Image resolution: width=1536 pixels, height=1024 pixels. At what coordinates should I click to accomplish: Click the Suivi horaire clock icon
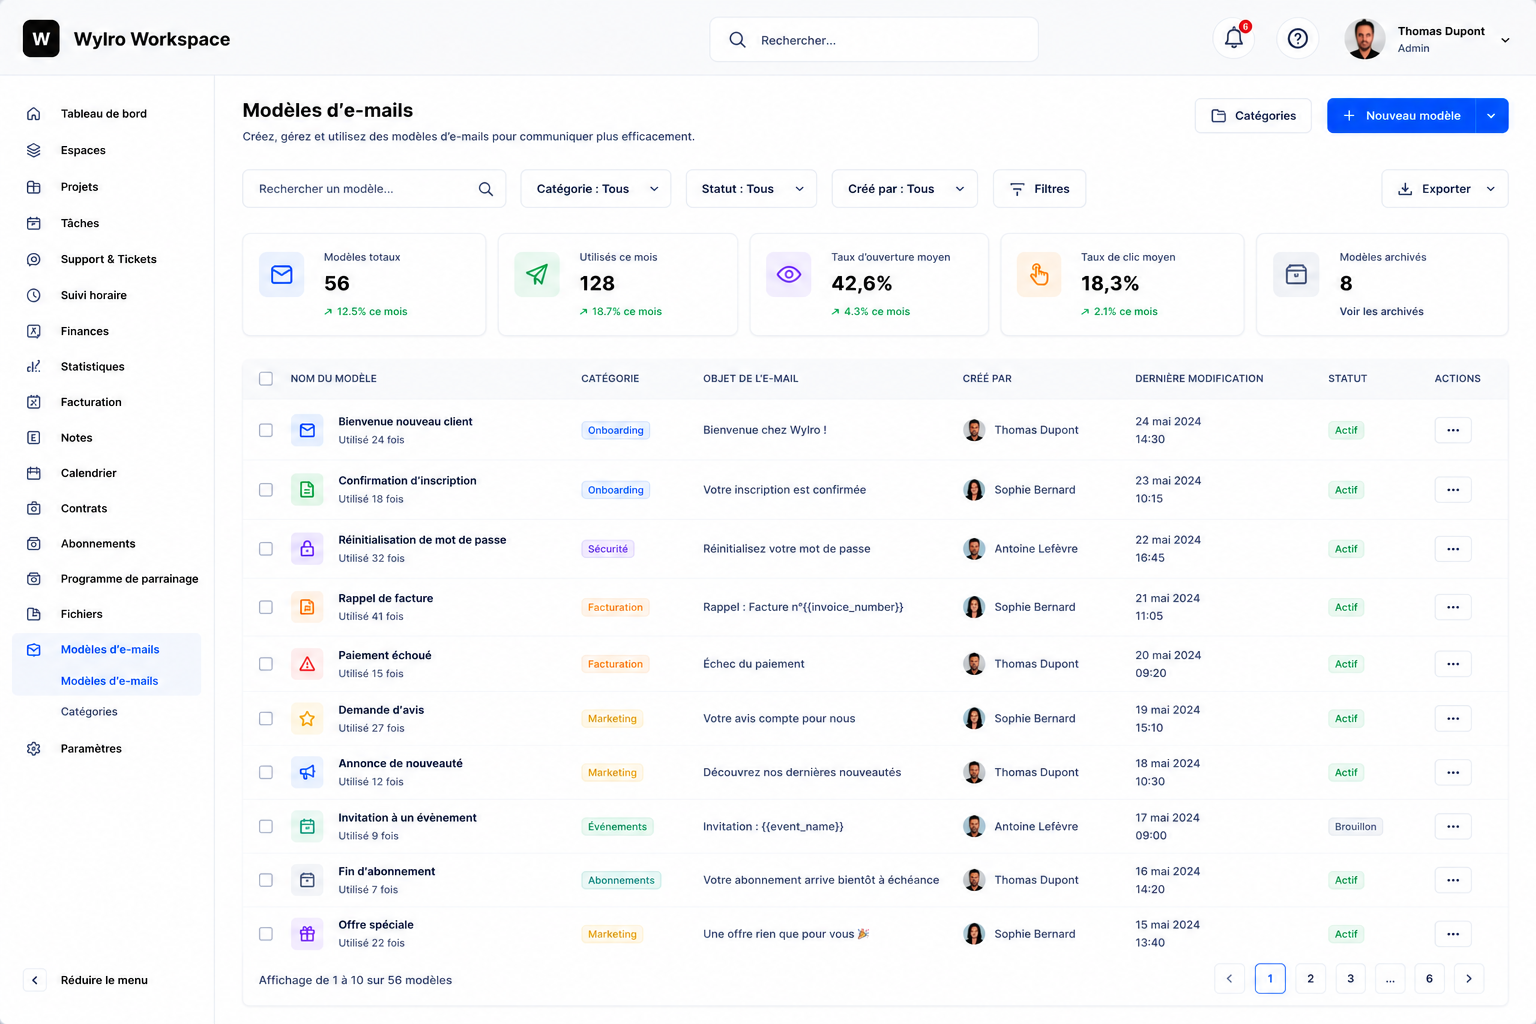[x=34, y=295]
